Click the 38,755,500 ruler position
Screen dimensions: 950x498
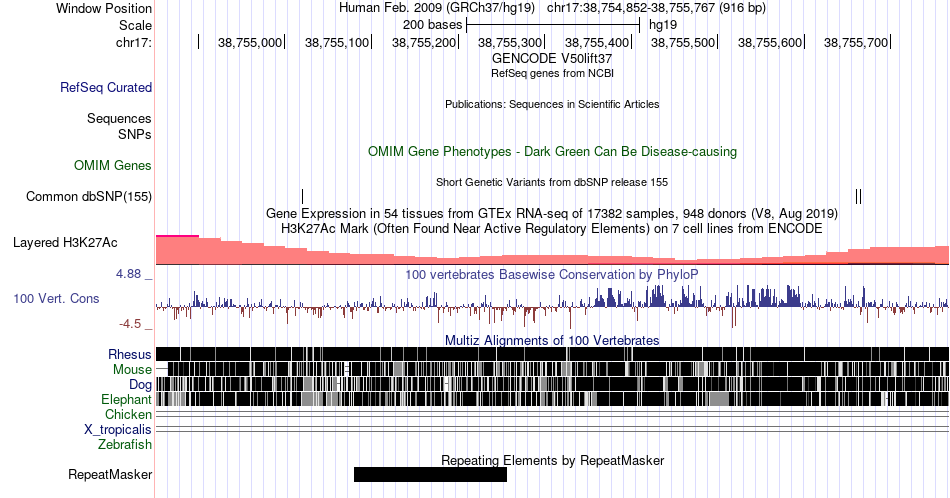(683, 42)
